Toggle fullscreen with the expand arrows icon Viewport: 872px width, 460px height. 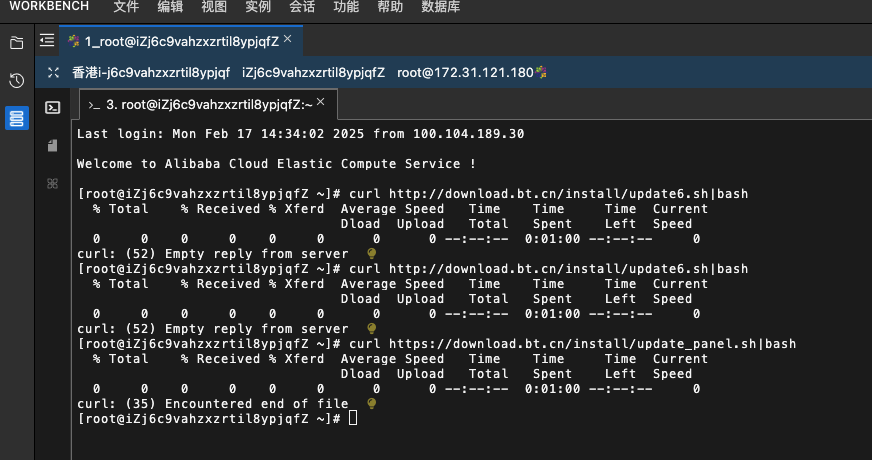coord(53,72)
